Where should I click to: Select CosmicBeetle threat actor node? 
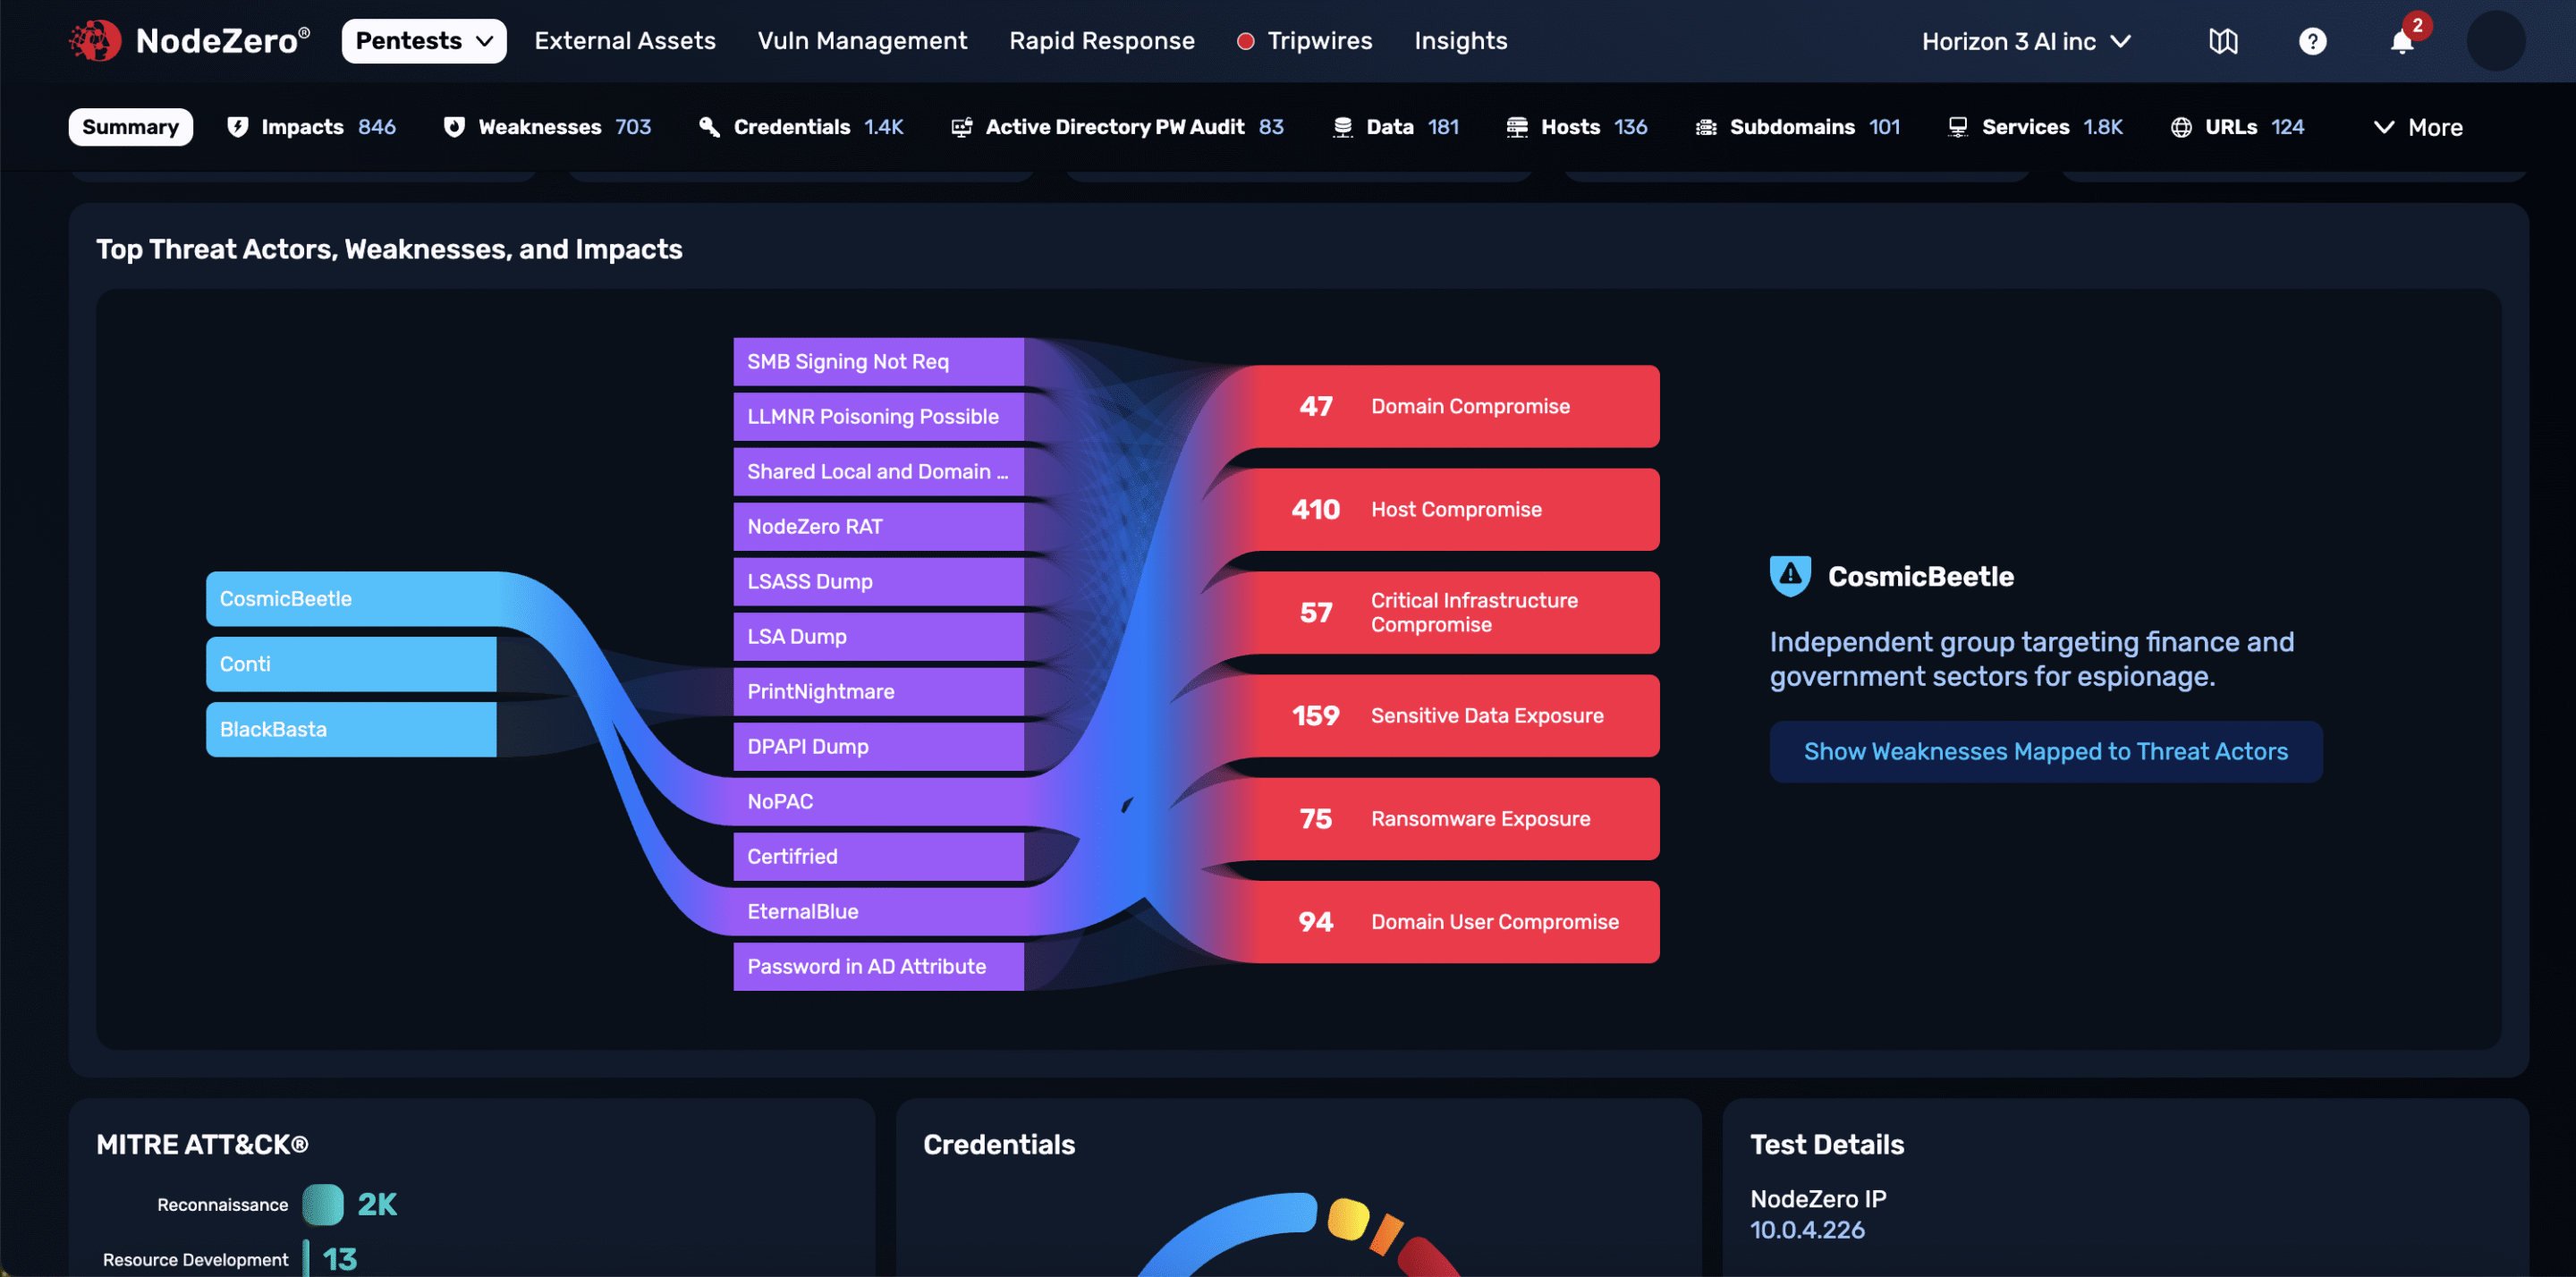click(x=351, y=598)
